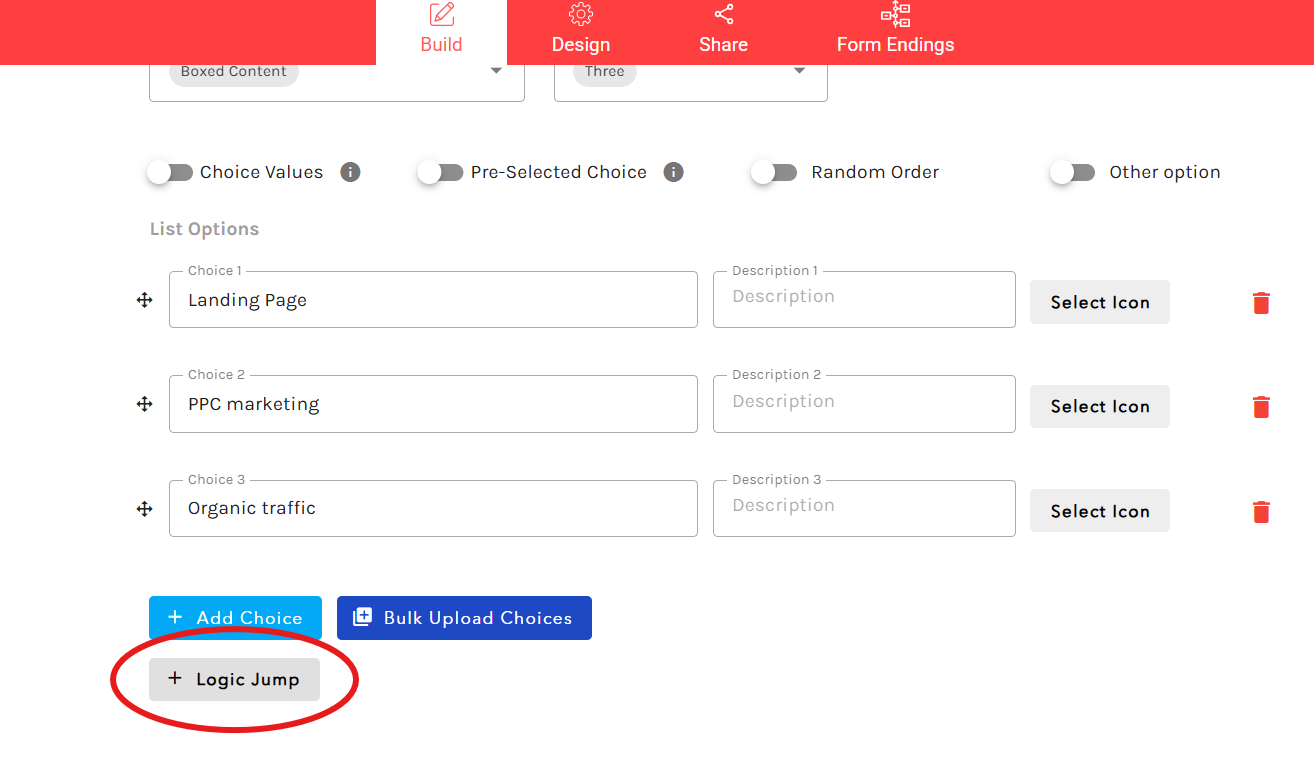This screenshot has height=771, width=1314.
Task: Click the gear icon above Design
Action: pos(580,14)
